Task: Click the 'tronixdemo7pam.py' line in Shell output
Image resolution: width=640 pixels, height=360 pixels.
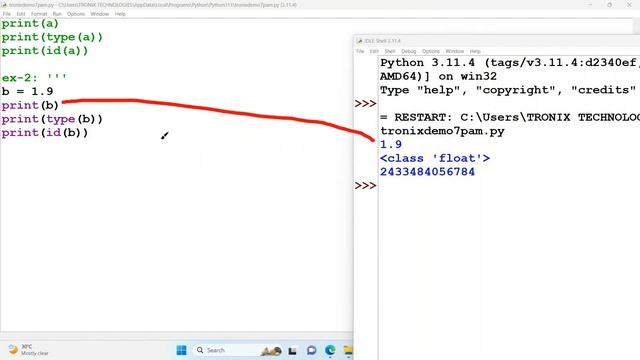Action: [x=442, y=131]
